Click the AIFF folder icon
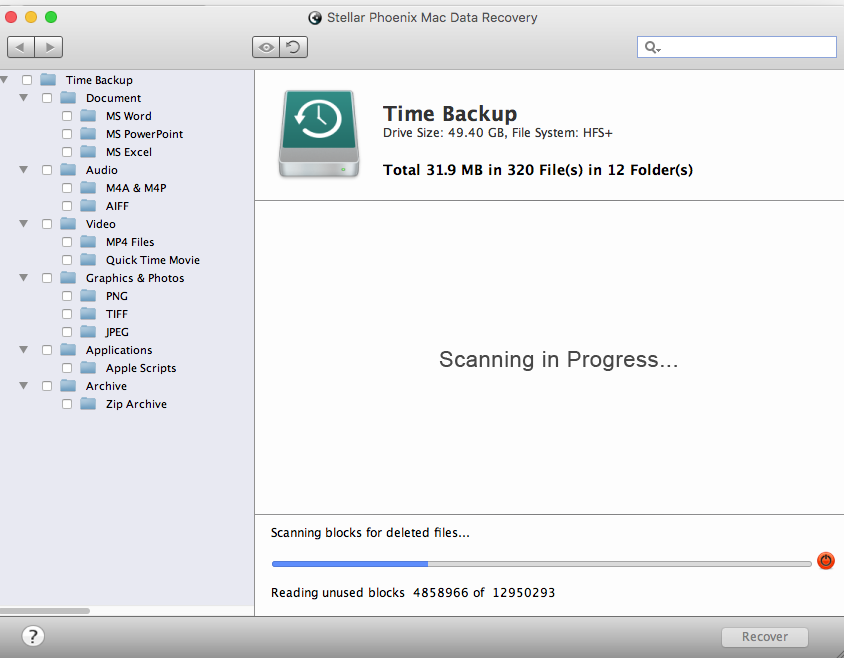 click(x=88, y=206)
